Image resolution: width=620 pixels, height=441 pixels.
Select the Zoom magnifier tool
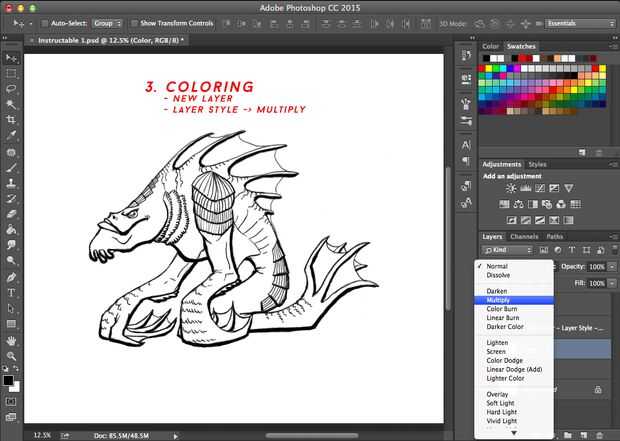click(12, 356)
